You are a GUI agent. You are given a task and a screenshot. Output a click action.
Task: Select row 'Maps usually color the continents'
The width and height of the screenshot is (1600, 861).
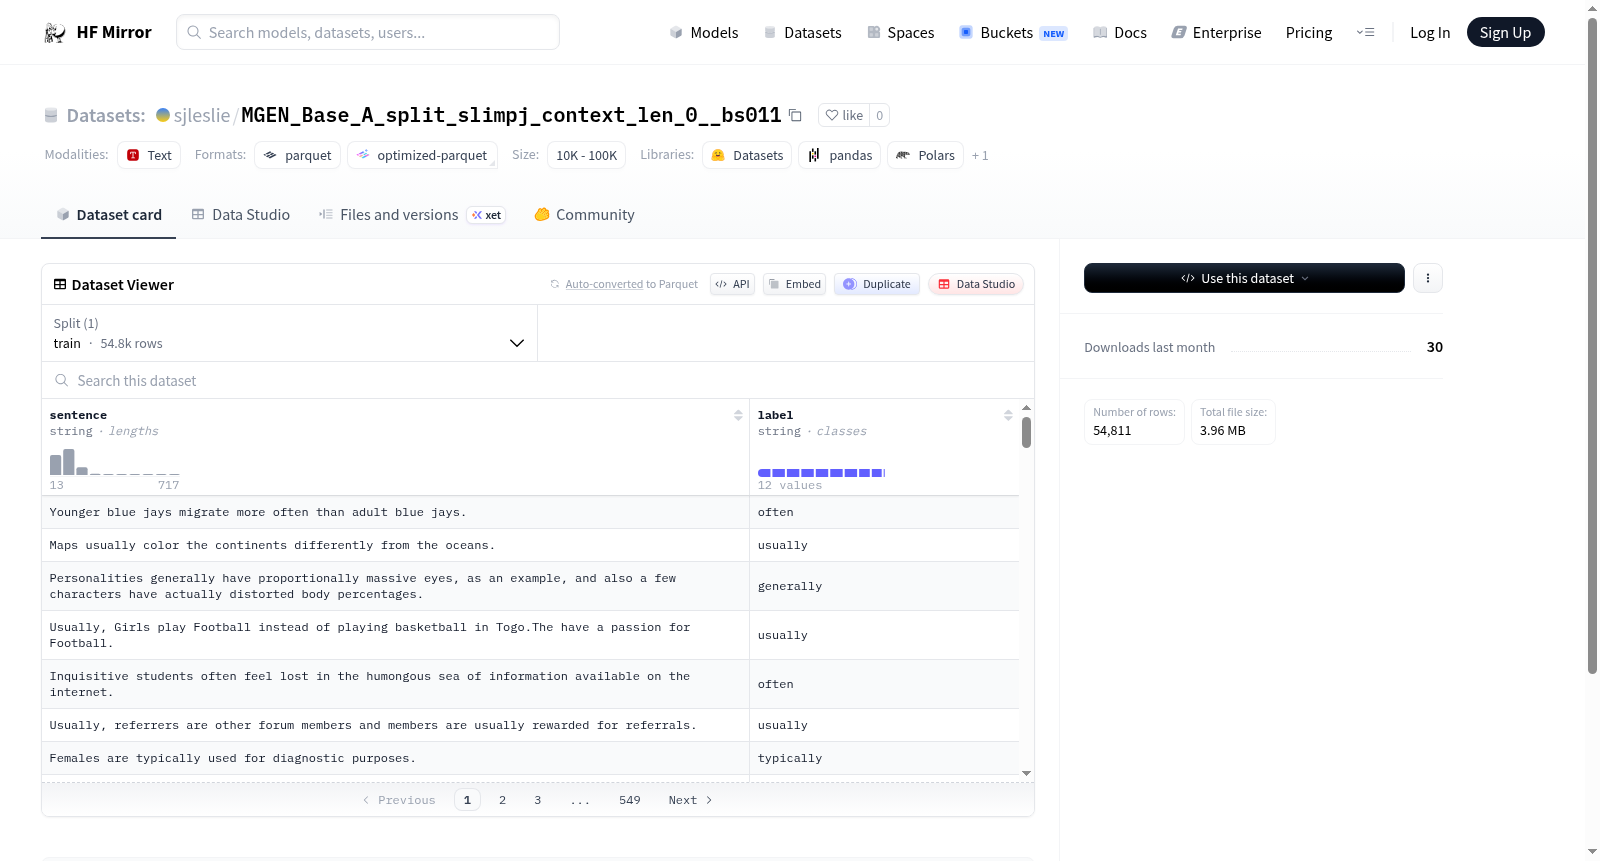point(530,545)
